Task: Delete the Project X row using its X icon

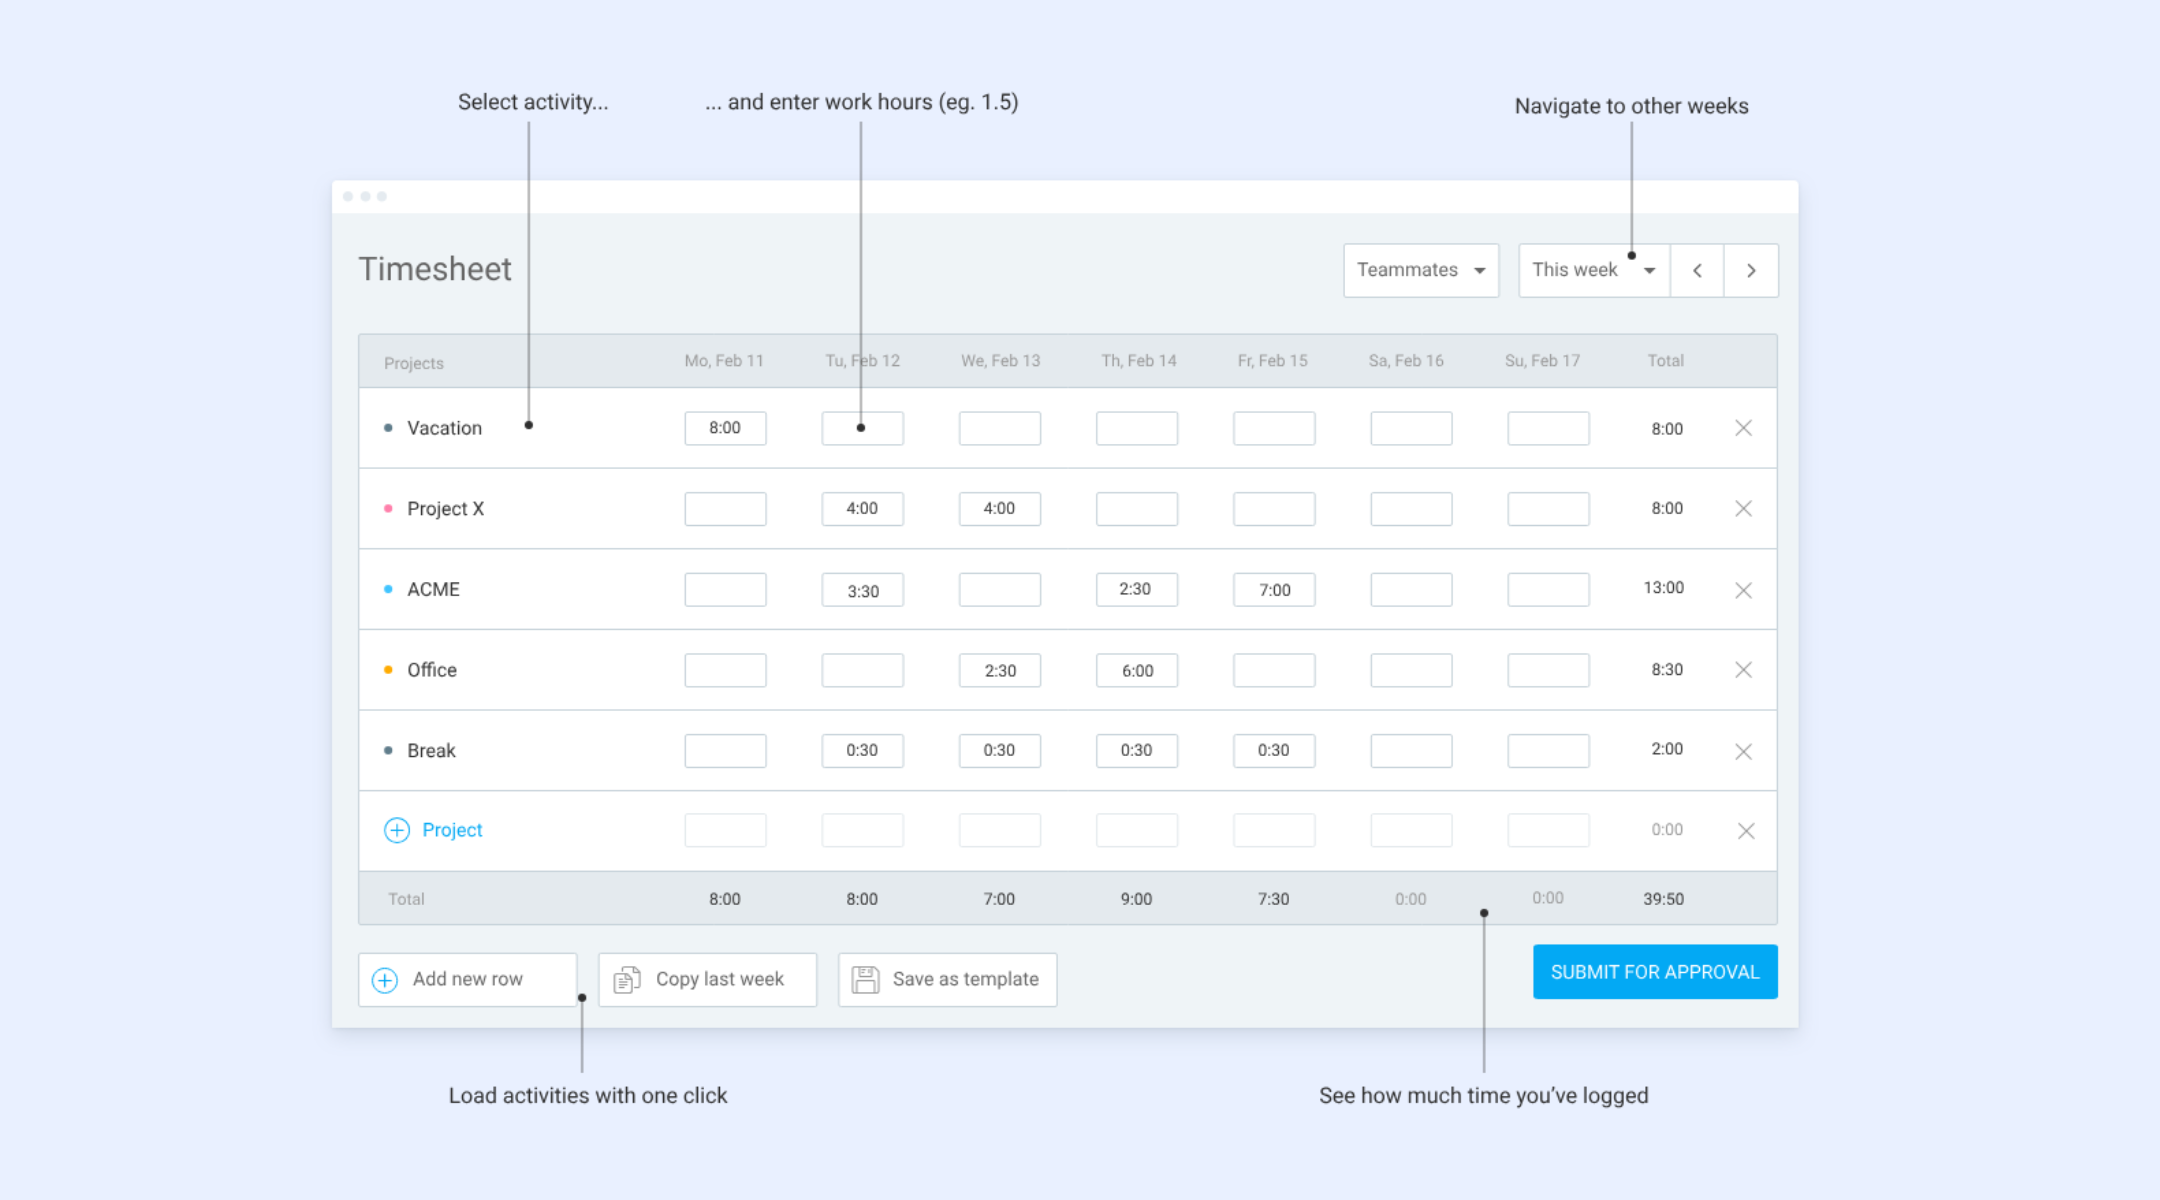Action: tap(1743, 509)
